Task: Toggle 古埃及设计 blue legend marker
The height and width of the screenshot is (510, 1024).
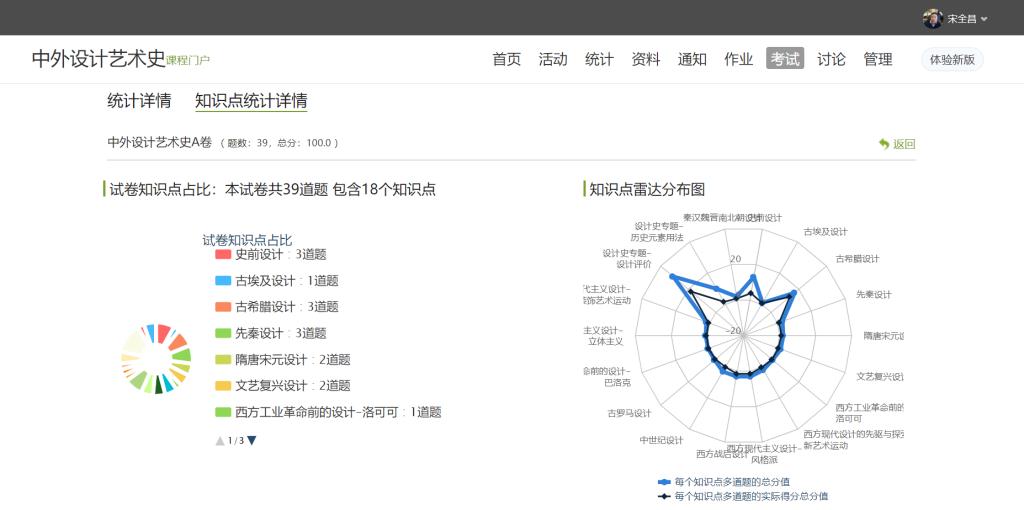Action: [x=223, y=281]
